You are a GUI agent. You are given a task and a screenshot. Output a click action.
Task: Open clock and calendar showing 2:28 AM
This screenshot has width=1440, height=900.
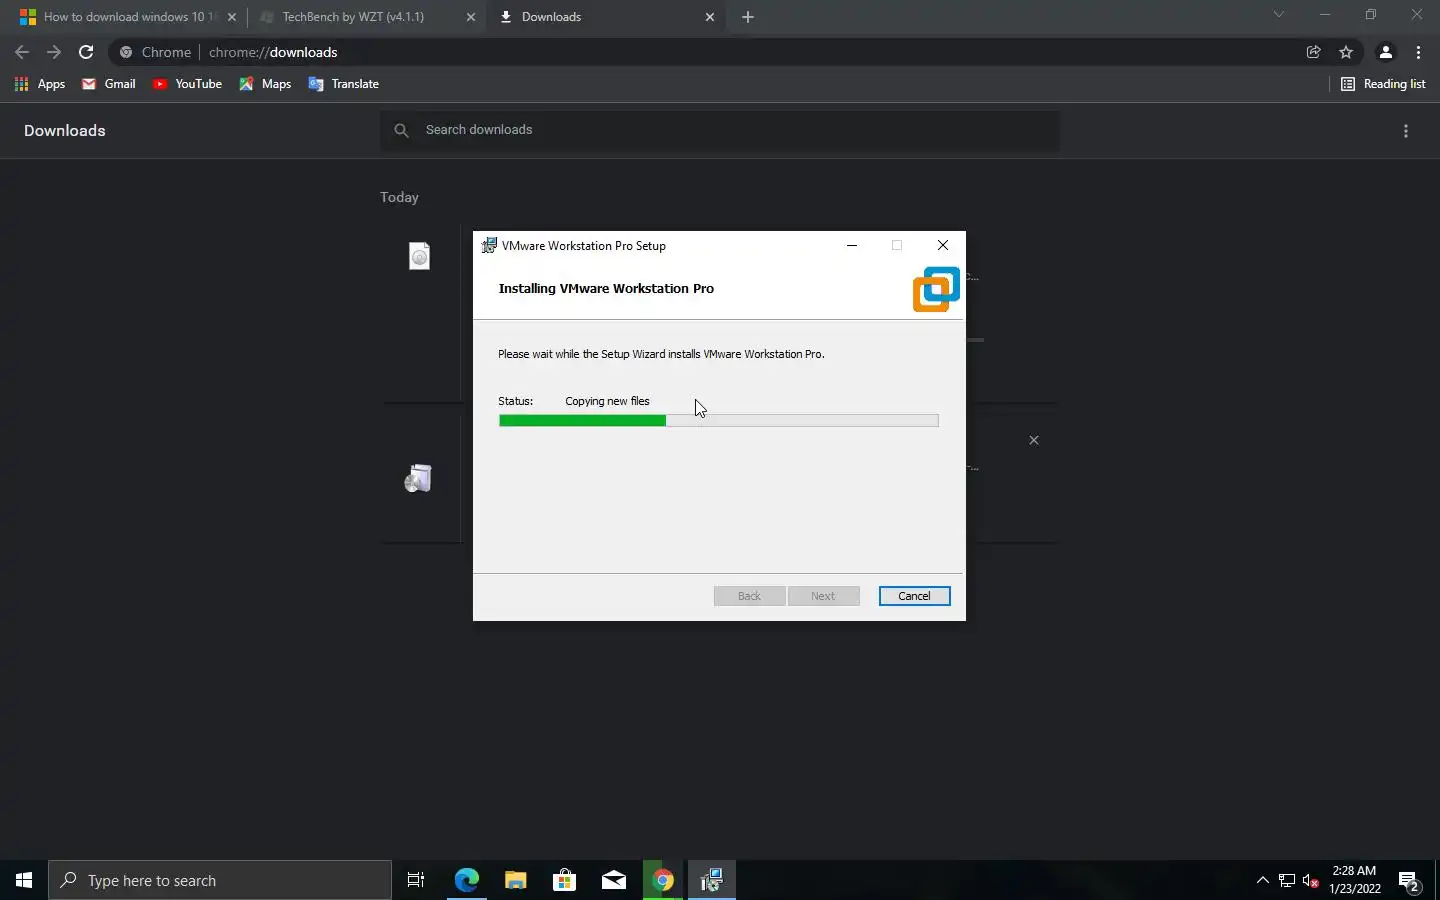tap(1355, 880)
